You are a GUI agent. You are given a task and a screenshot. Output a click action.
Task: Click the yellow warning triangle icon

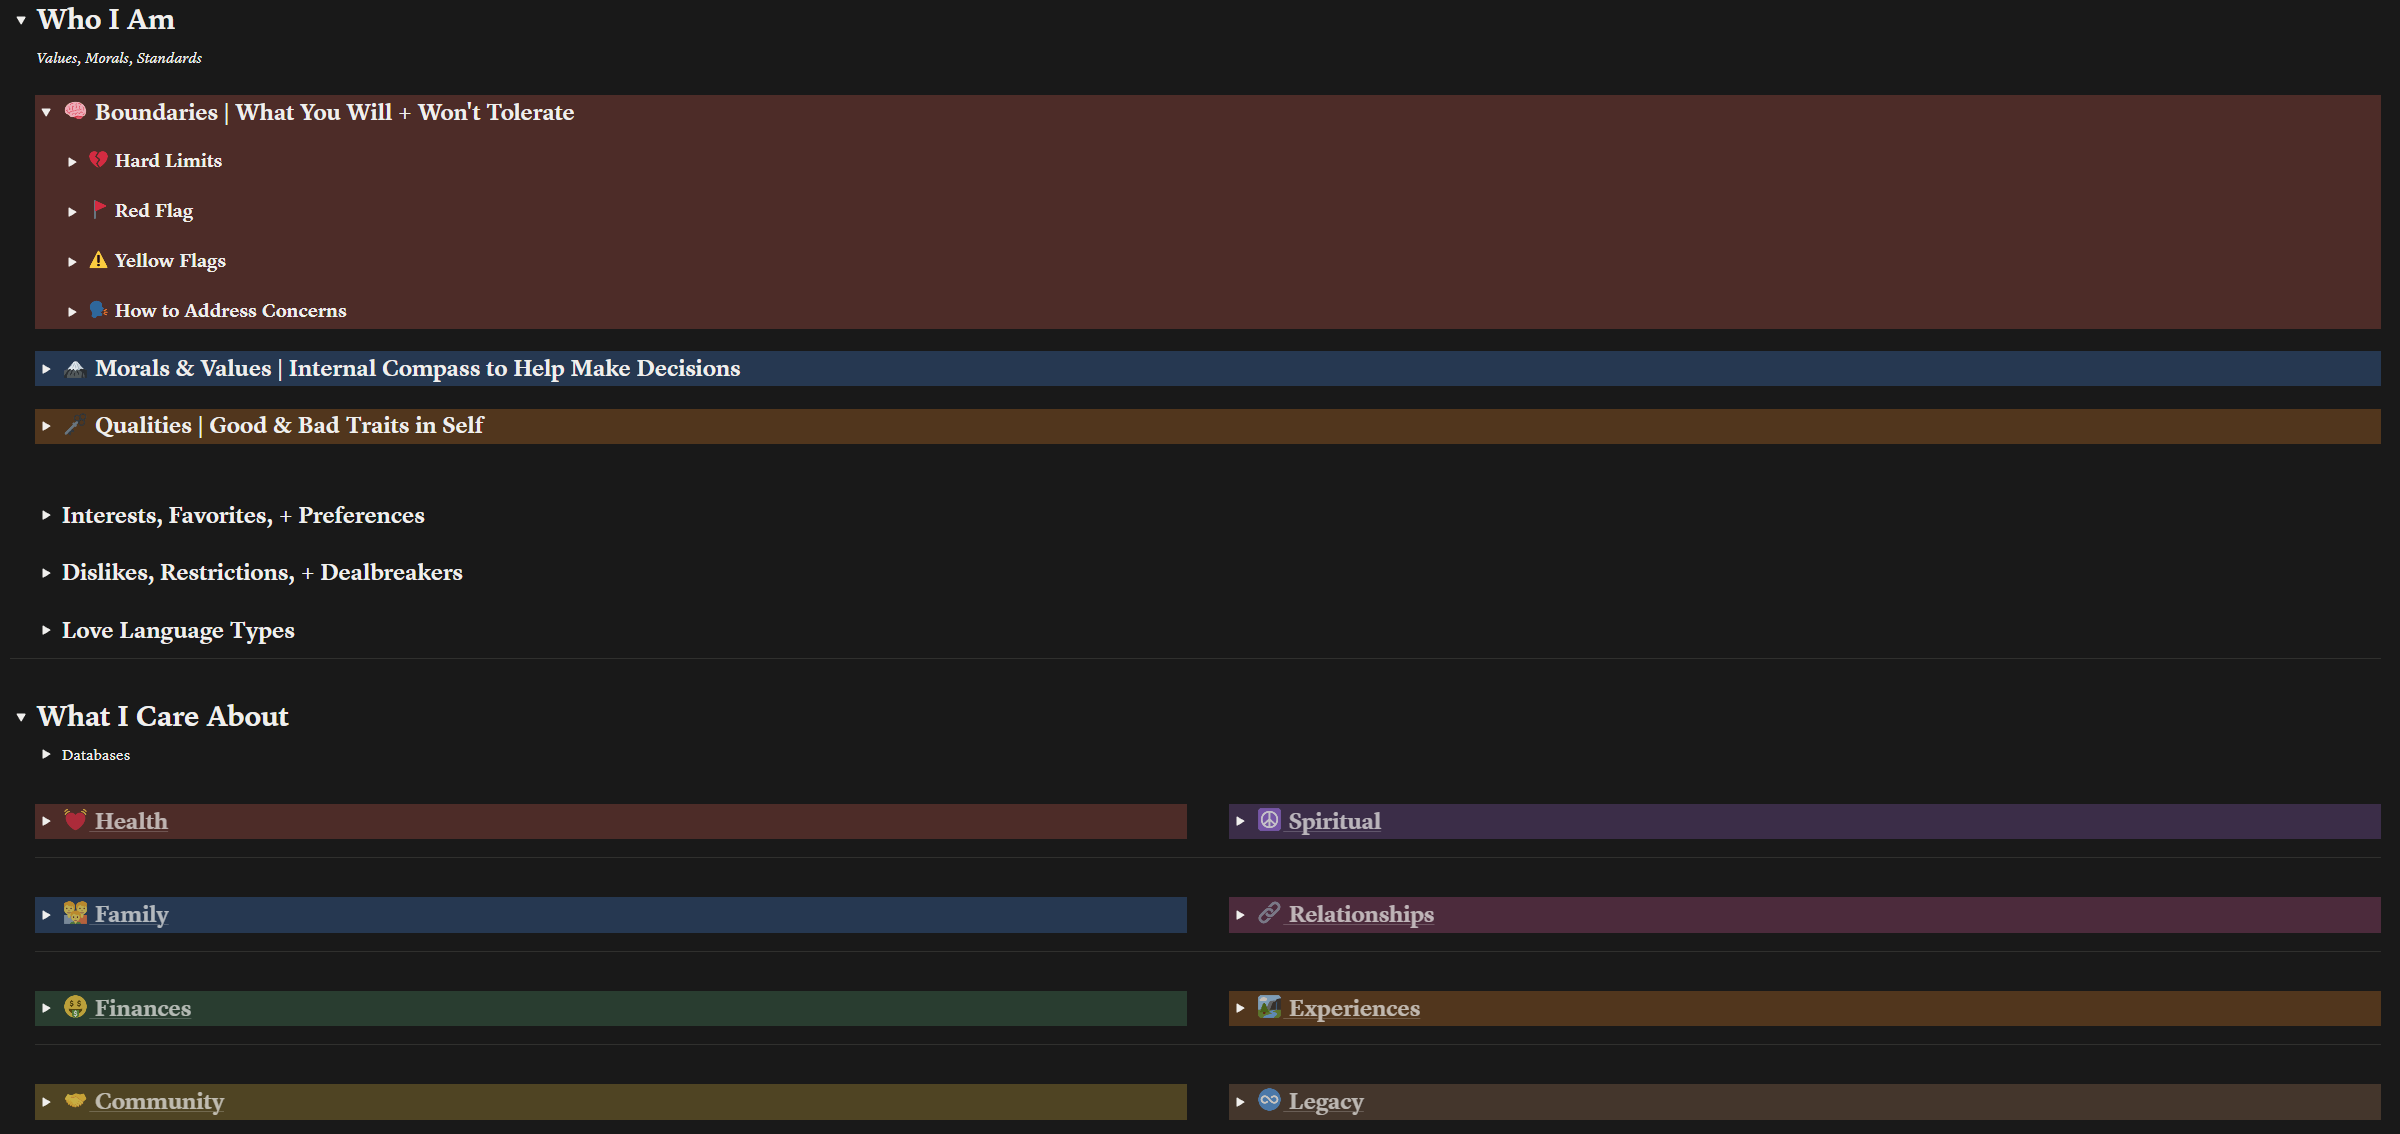(98, 260)
